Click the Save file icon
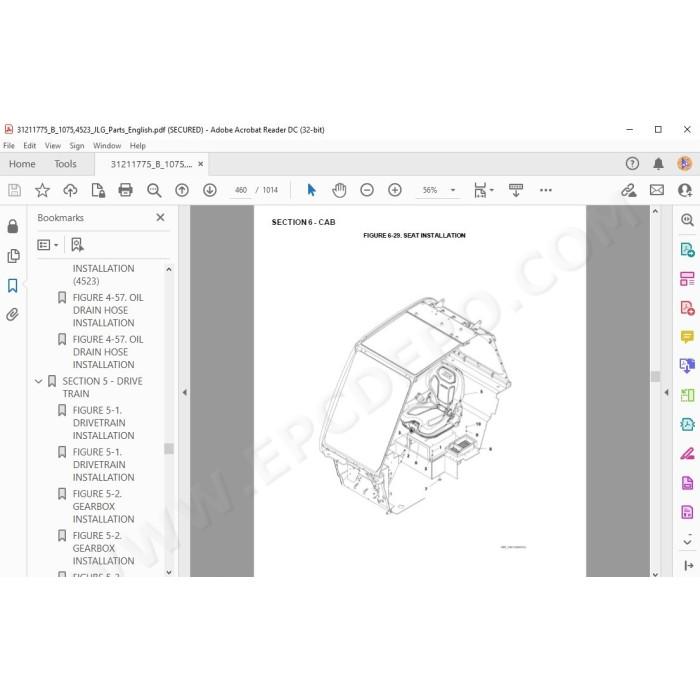Viewport: 700px width, 700px height. [x=14, y=190]
